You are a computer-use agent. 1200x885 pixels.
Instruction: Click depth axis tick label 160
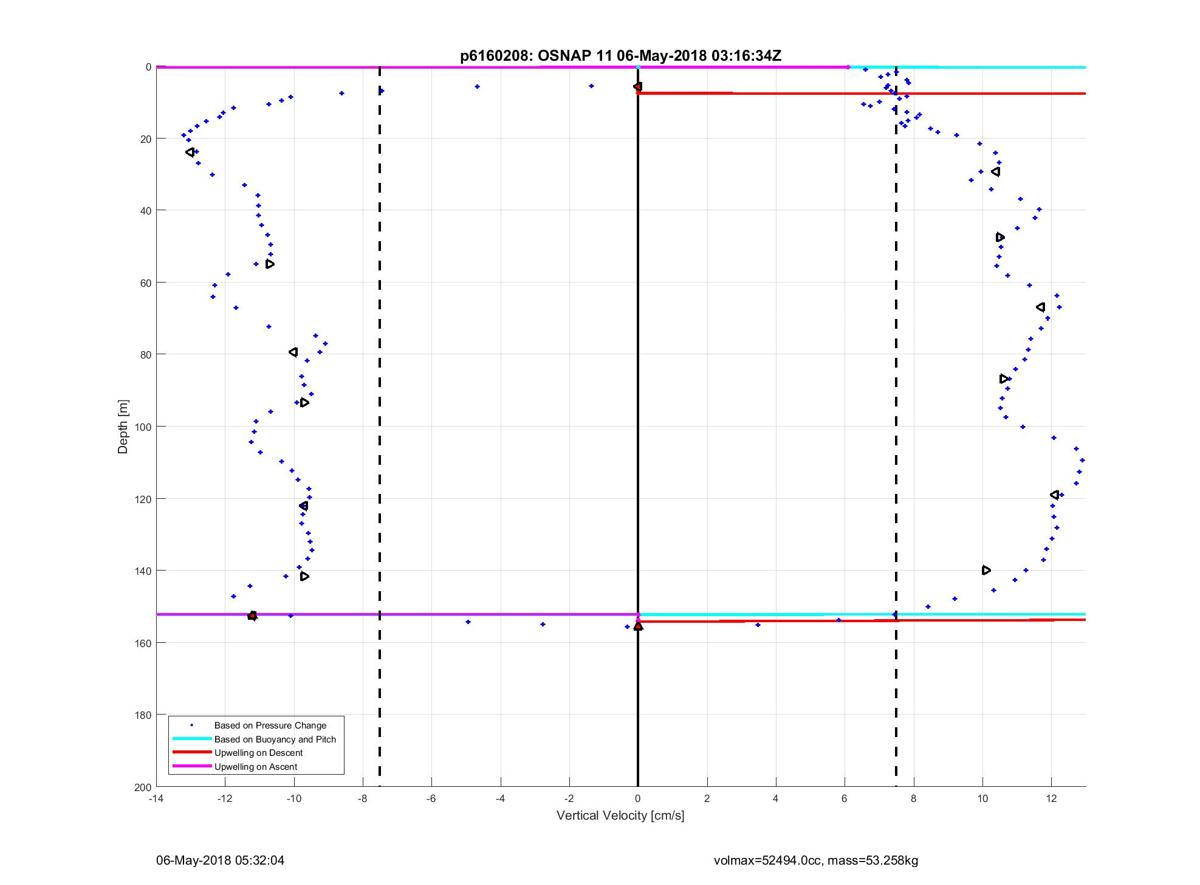tap(142, 643)
